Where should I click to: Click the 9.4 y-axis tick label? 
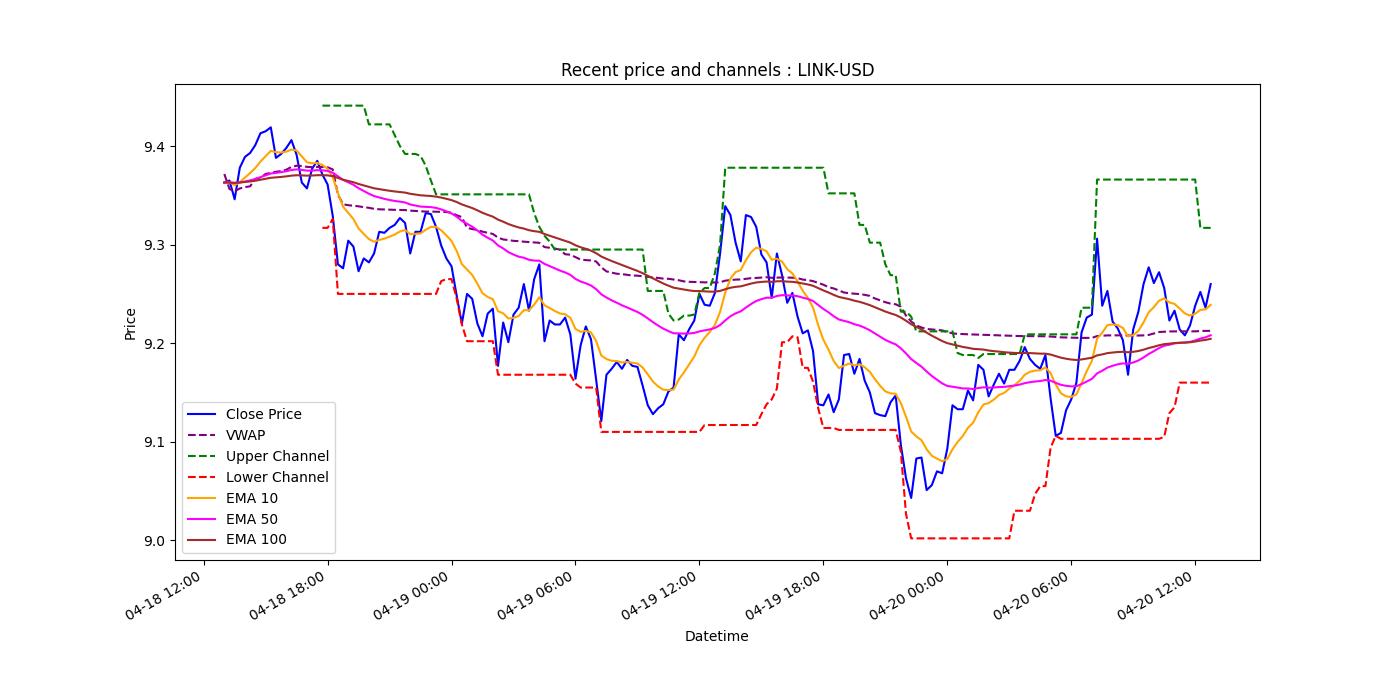click(x=156, y=147)
